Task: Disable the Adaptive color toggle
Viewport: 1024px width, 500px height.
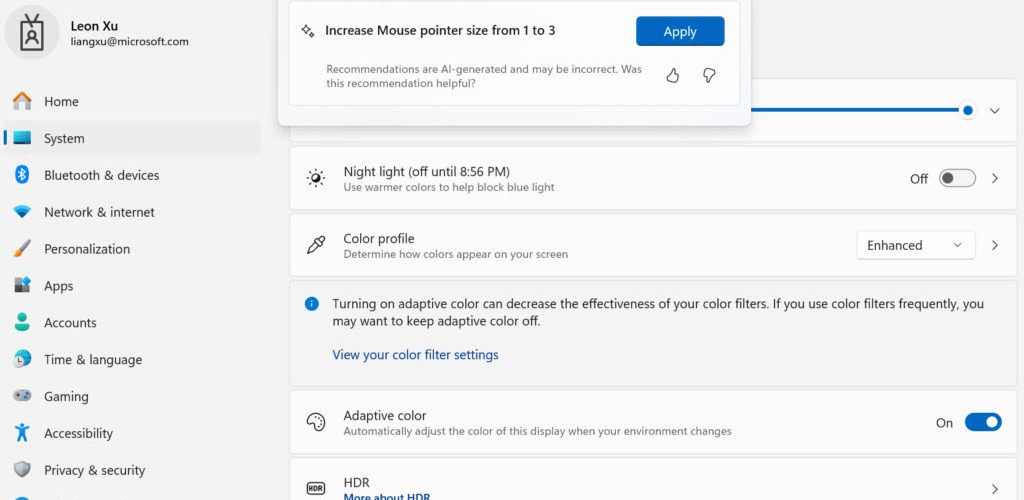Action: (982, 423)
